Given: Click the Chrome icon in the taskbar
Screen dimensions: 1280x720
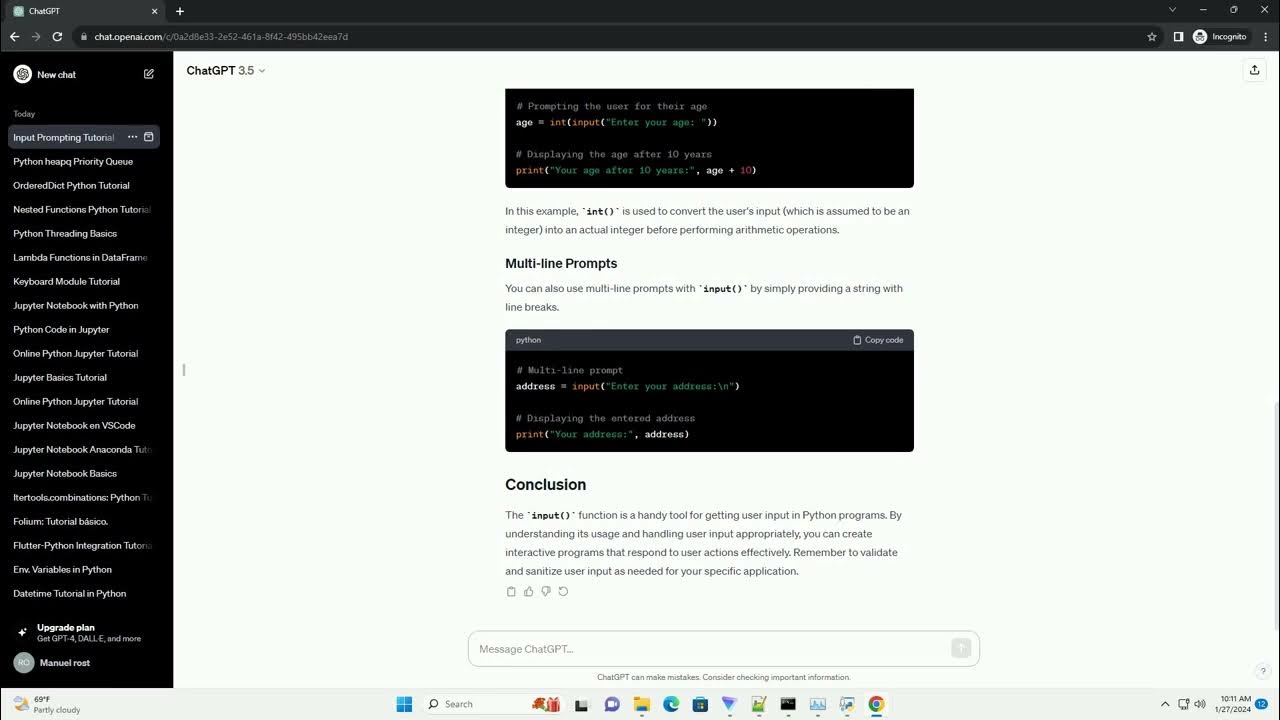Looking at the screenshot, I should [876, 704].
